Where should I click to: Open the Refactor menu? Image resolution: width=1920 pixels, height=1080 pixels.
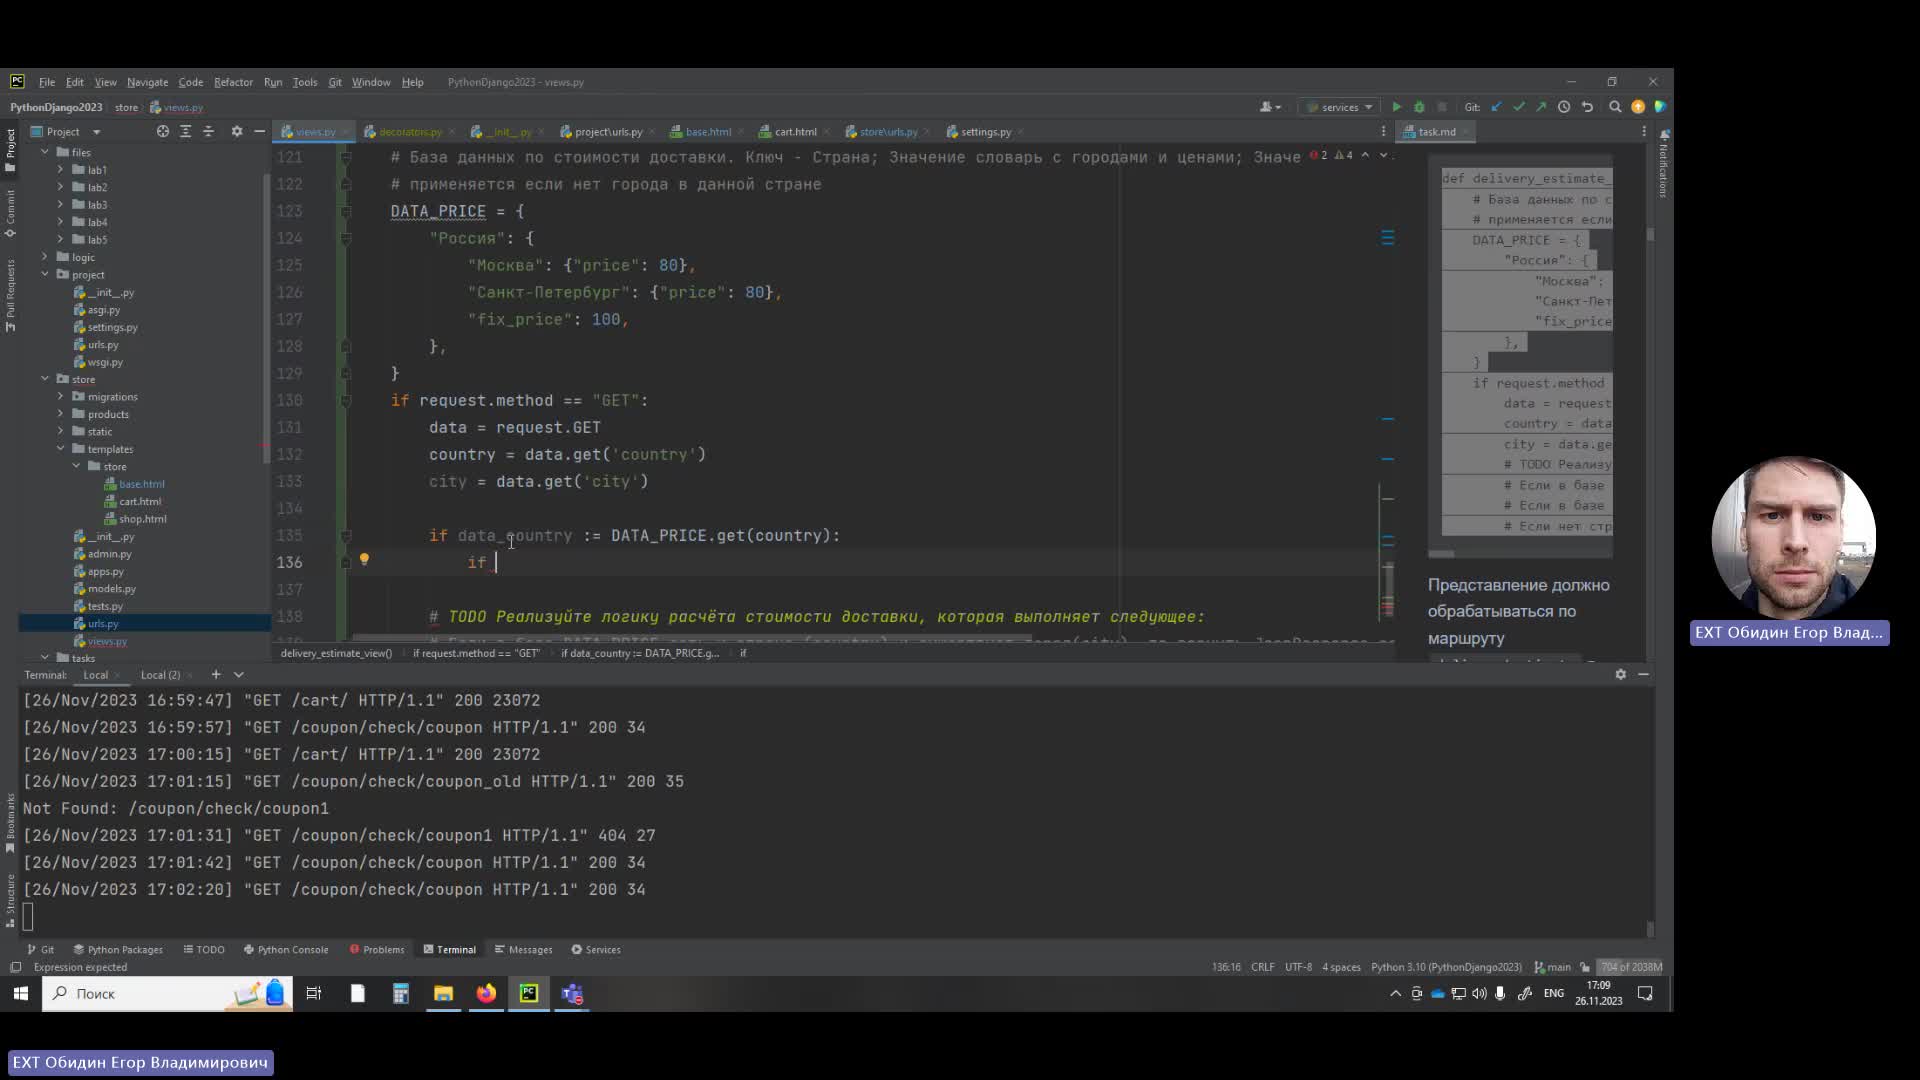(x=233, y=82)
